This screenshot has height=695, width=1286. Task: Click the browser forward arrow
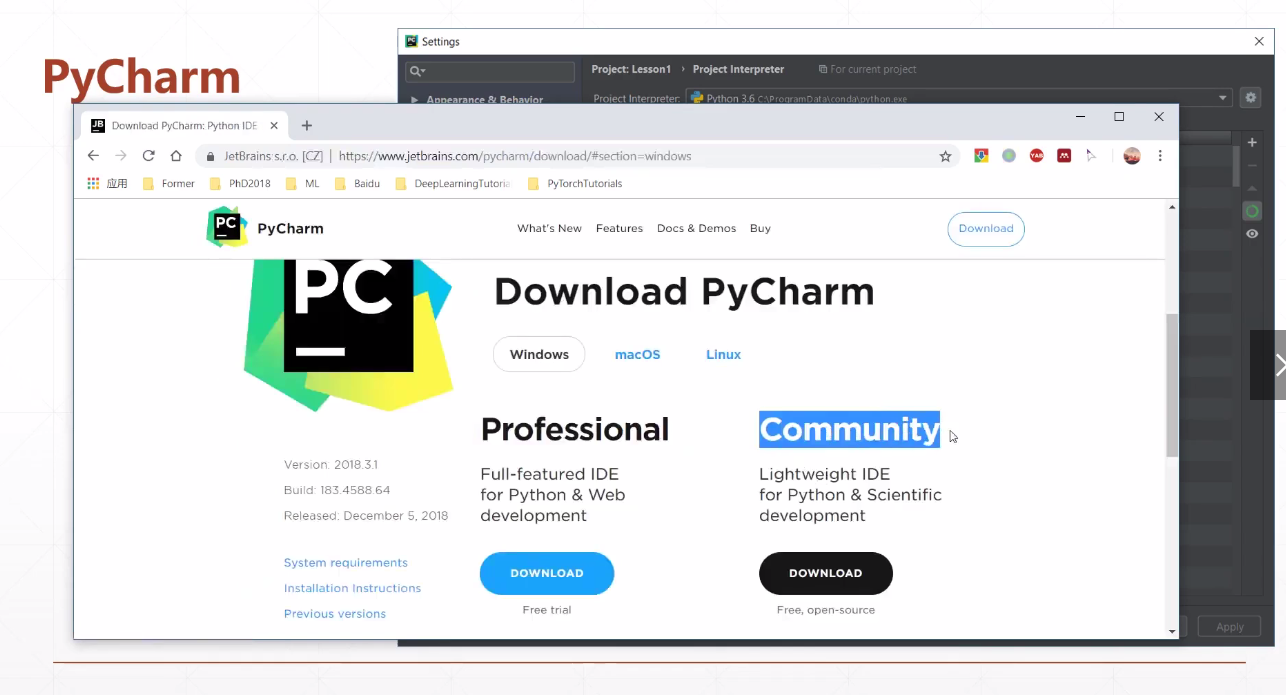(121, 156)
